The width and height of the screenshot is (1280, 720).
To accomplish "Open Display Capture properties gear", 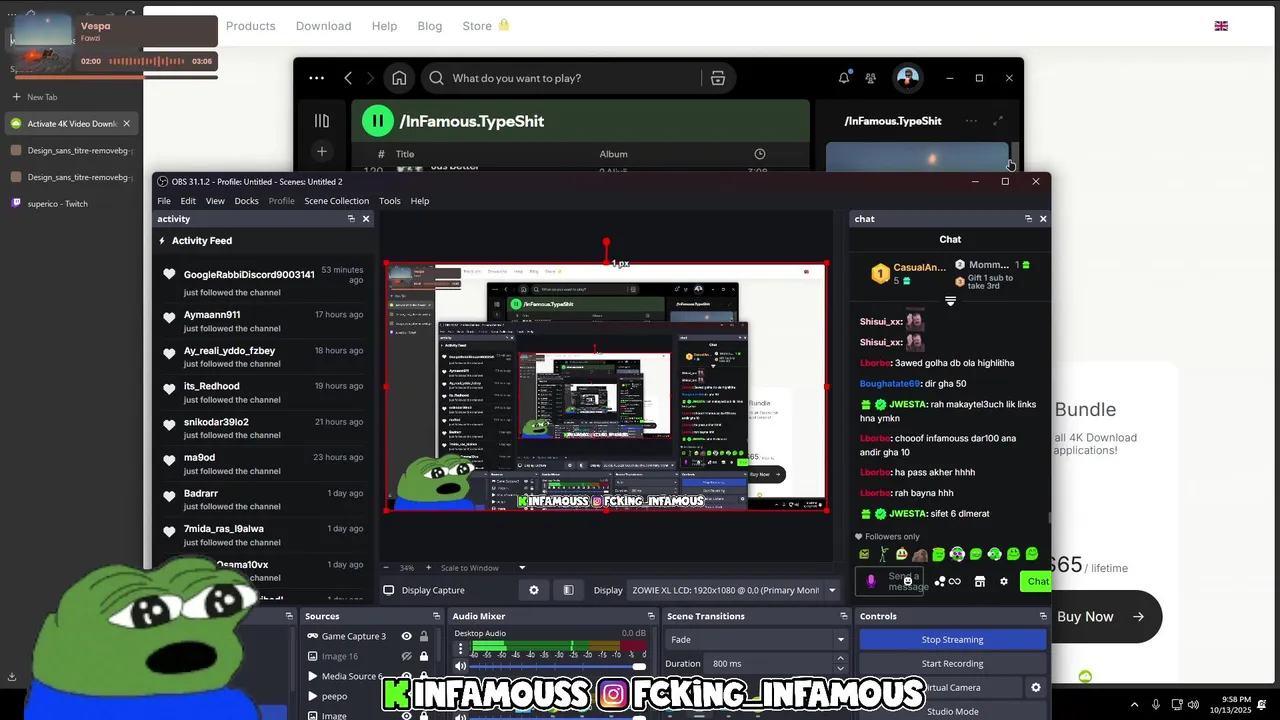I will click(x=534, y=590).
